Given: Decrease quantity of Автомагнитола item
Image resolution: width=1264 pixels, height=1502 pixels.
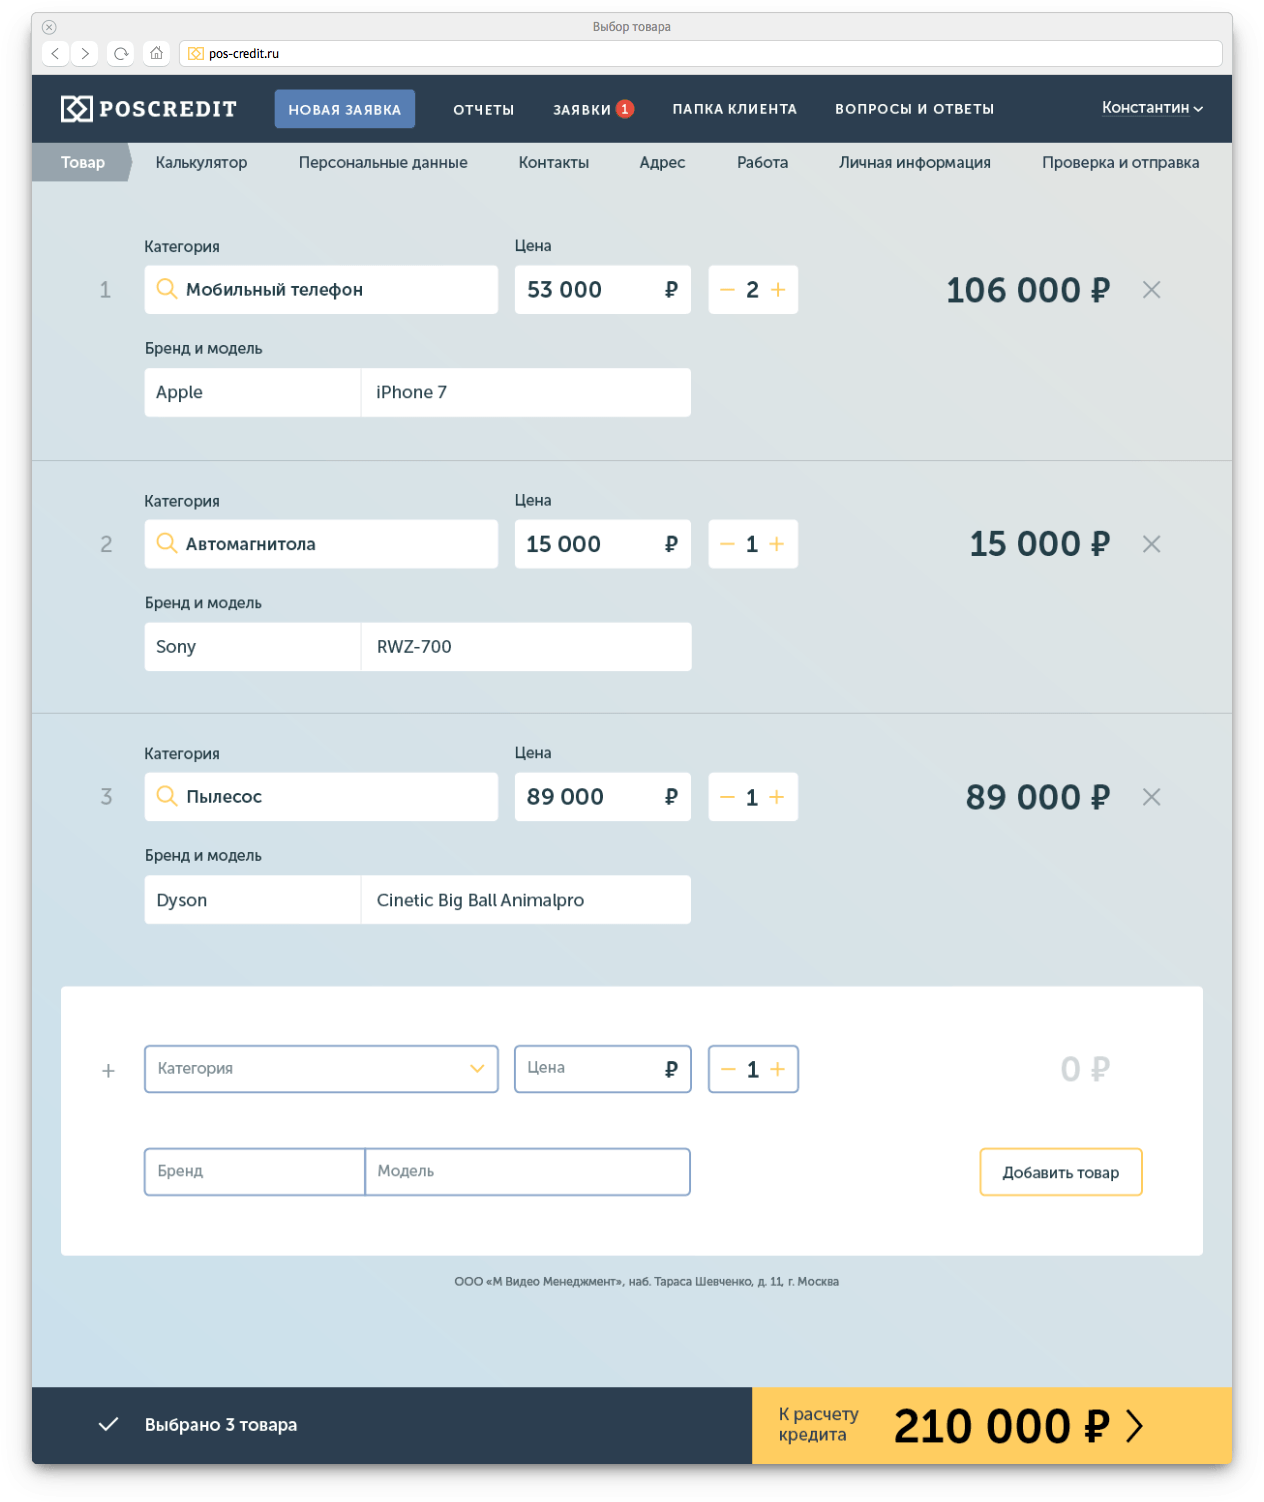Looking at the screenshot, I should (727, 544).
